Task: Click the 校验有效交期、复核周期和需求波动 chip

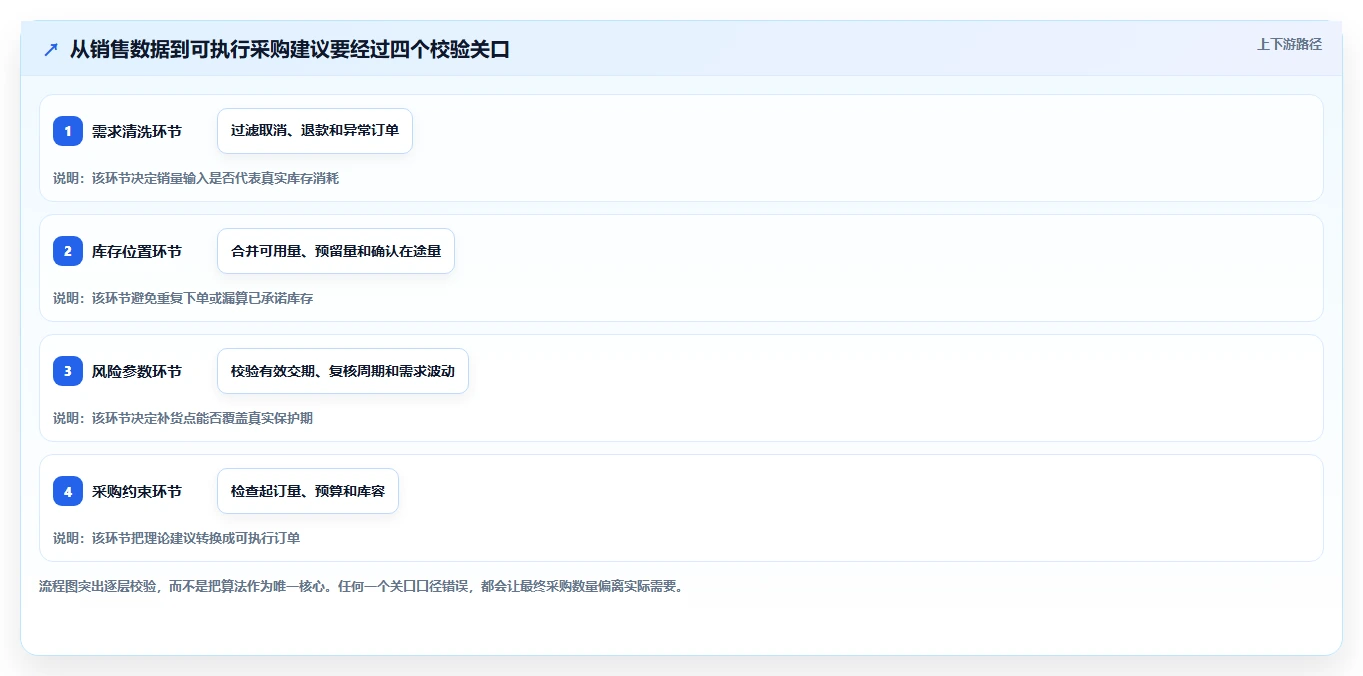Action: coord(343,371)
